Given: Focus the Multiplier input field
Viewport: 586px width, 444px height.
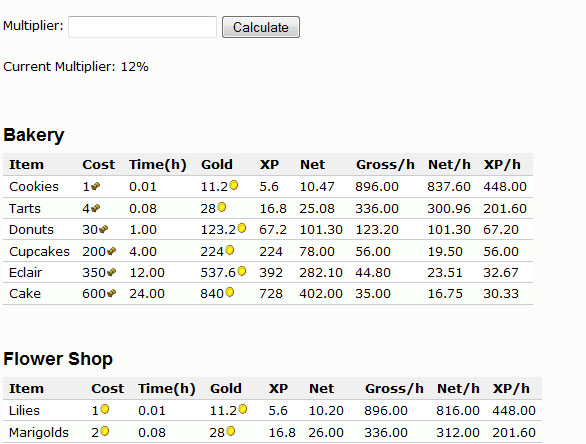Looking at the screenshot, I should (x=142, y=27).
